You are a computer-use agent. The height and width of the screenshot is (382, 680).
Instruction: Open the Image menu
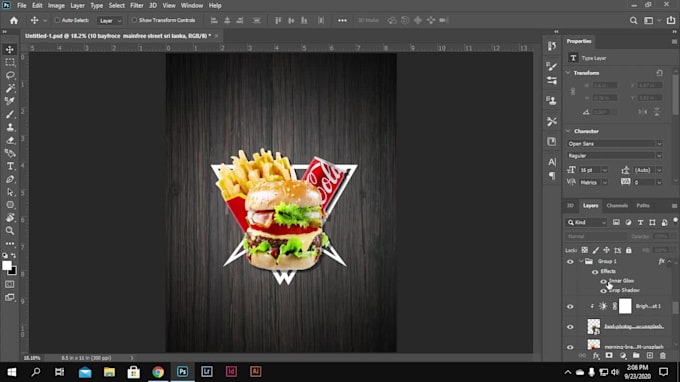56,6
